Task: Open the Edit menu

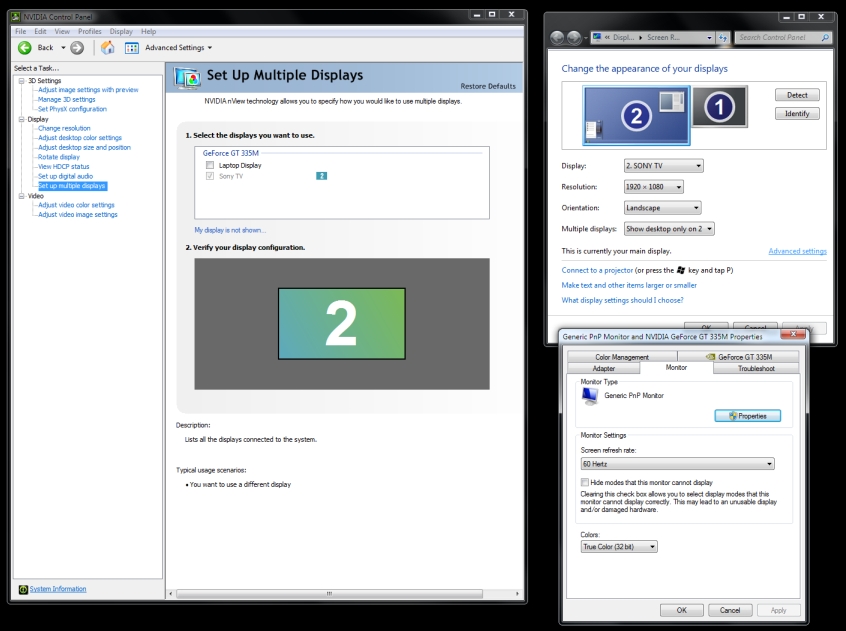Action: tap(40, 31)
